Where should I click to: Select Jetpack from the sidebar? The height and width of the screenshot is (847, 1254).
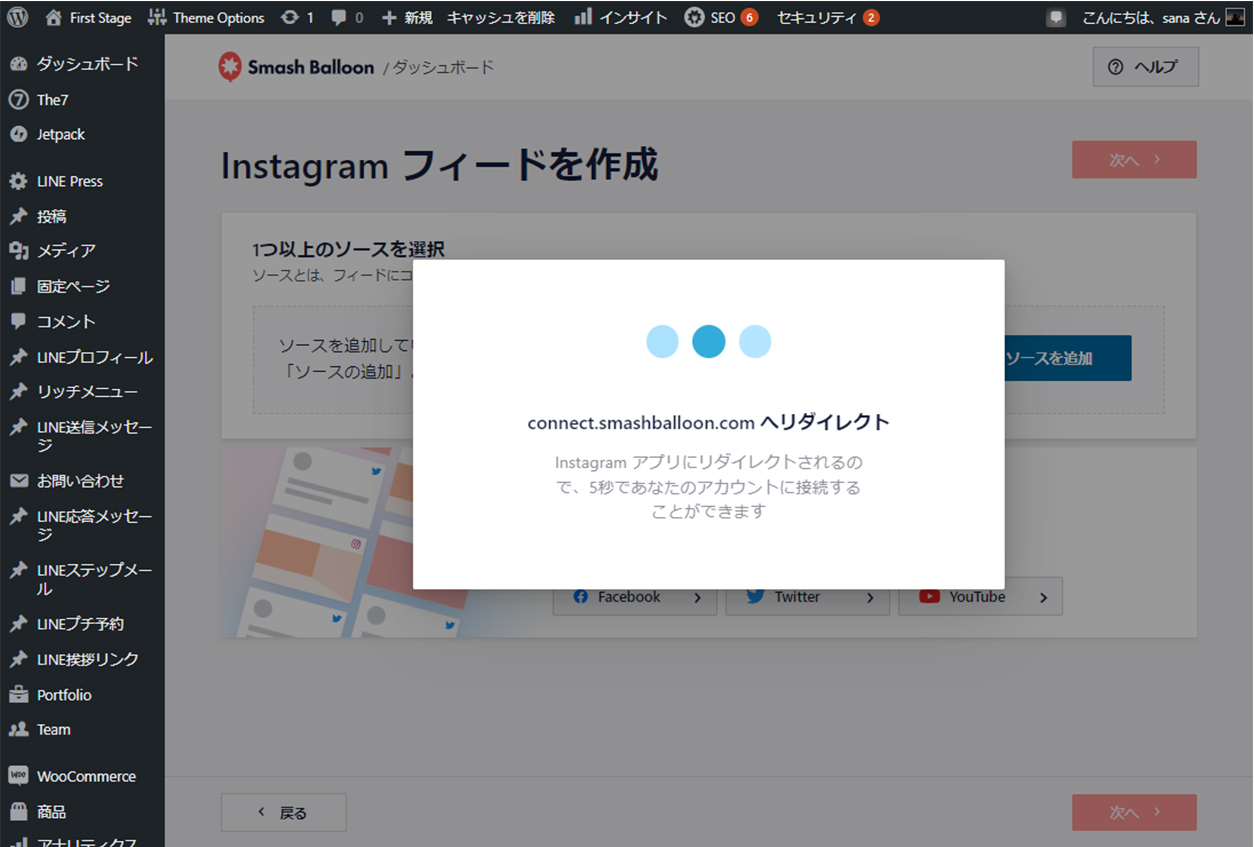point(60,134)
